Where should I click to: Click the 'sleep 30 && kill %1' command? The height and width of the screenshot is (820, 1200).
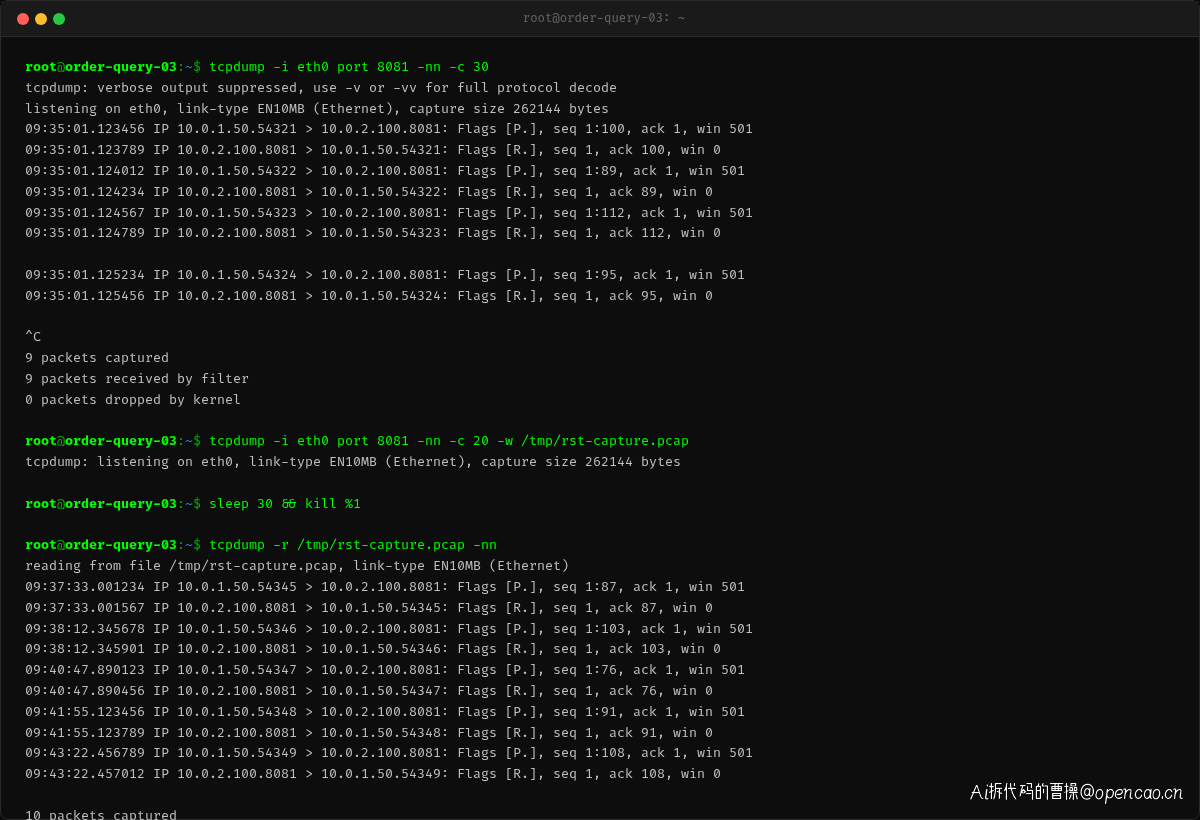[285, 504]
